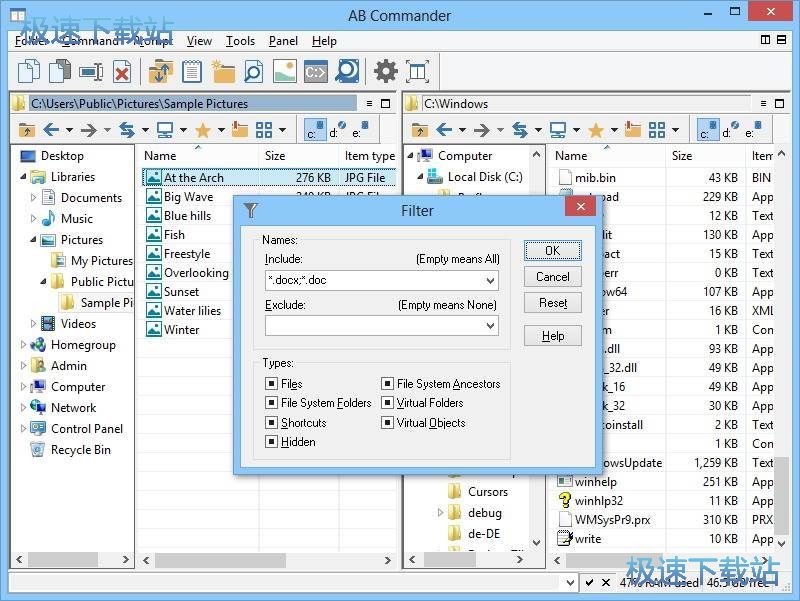Toggle the Virtual Folders checkbox
The width and height of the screenshot is (800, 601).
coord(387,403)
